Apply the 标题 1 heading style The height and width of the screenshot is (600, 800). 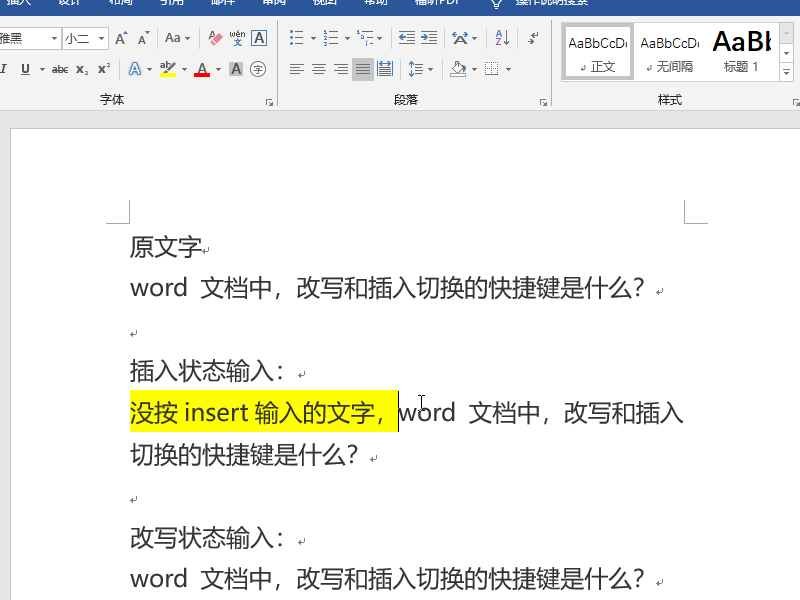pyautogui.click(x=741, y=53)
